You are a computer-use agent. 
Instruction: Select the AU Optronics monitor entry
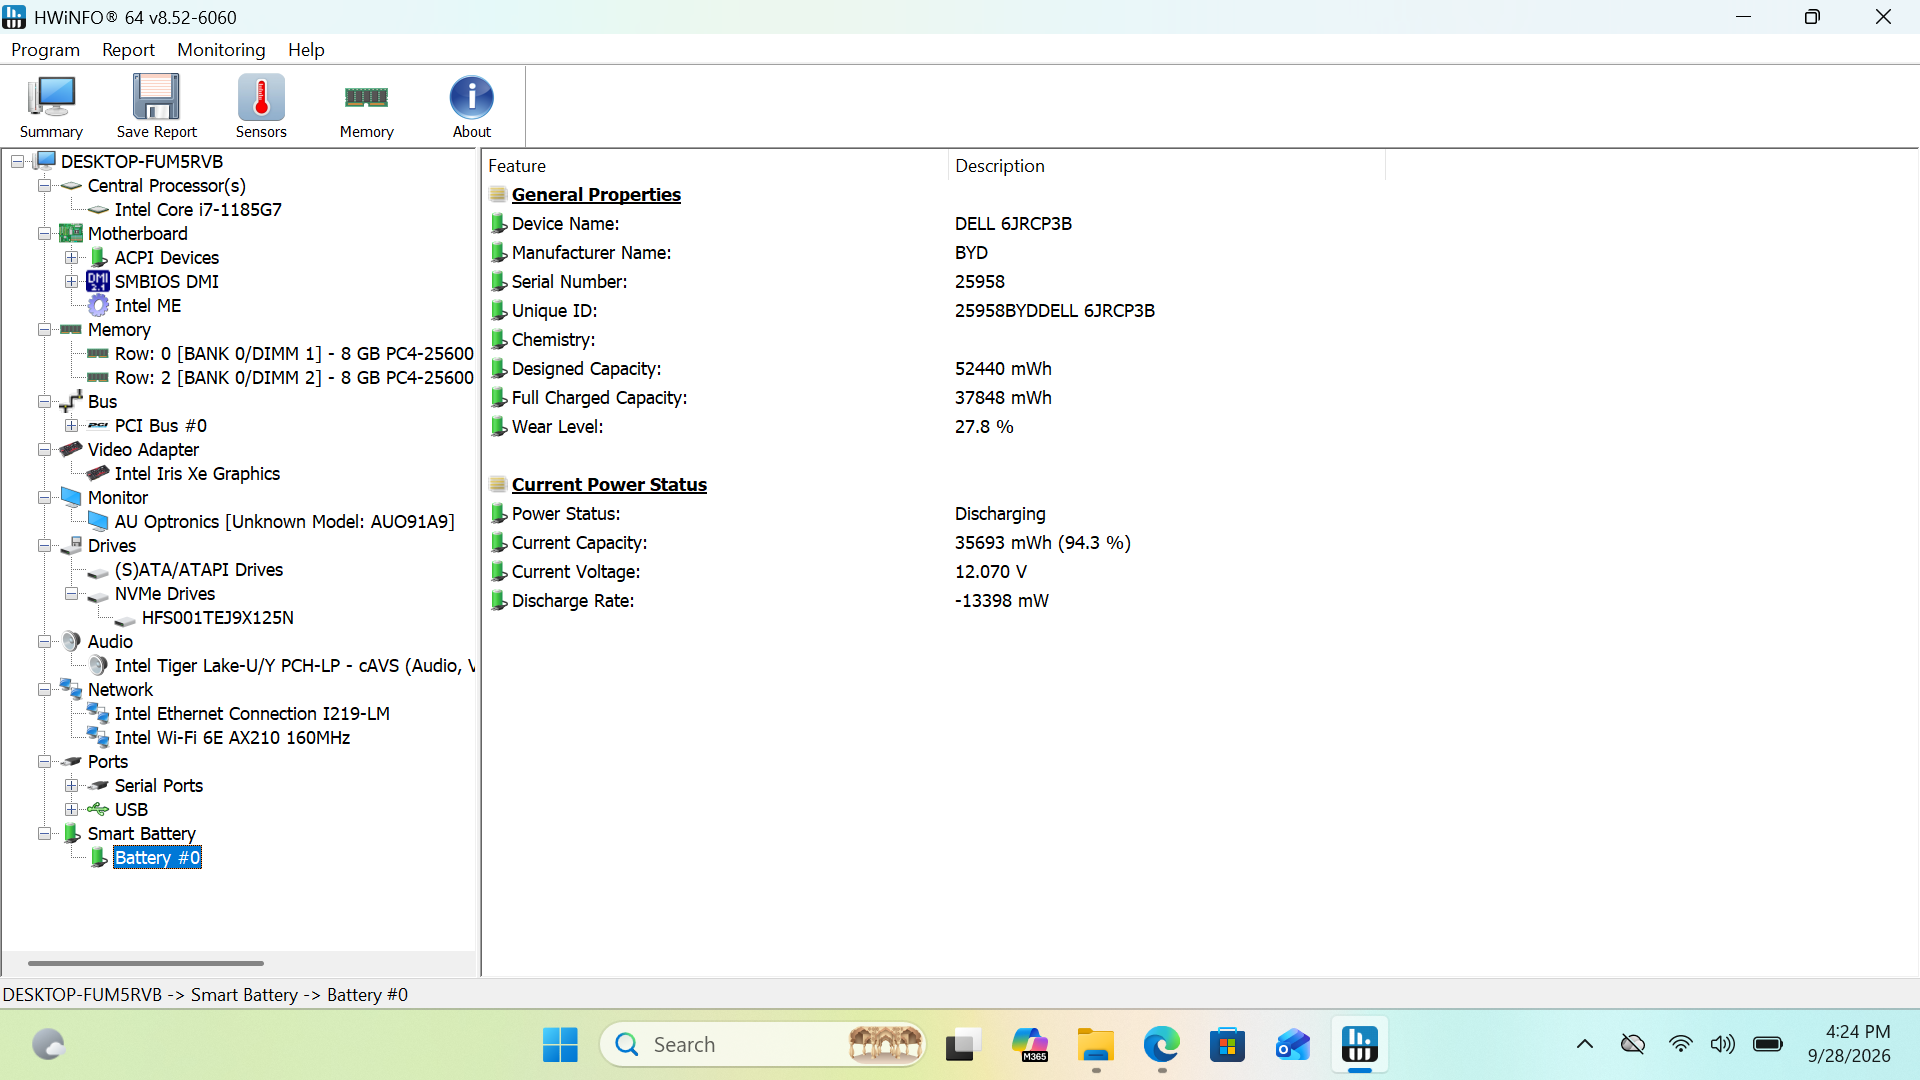284,522
